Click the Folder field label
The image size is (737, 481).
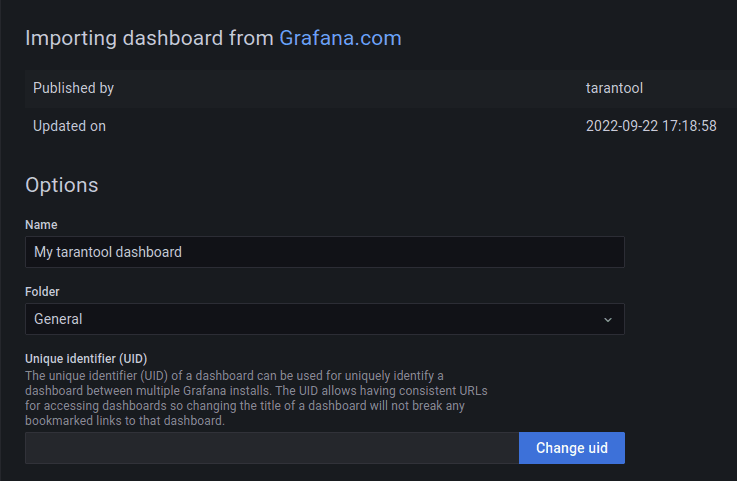point(42,292)
